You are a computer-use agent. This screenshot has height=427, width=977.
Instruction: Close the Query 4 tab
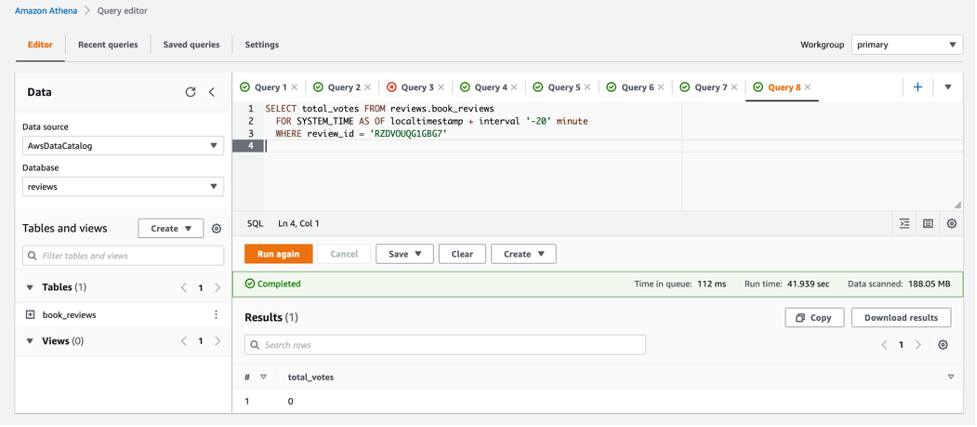point(514,87)
